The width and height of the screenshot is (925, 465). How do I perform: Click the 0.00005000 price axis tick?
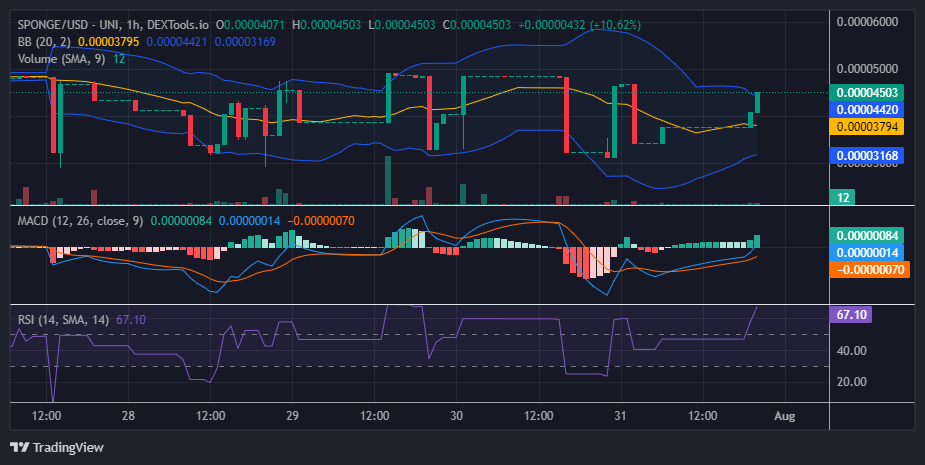click(867, 68)
